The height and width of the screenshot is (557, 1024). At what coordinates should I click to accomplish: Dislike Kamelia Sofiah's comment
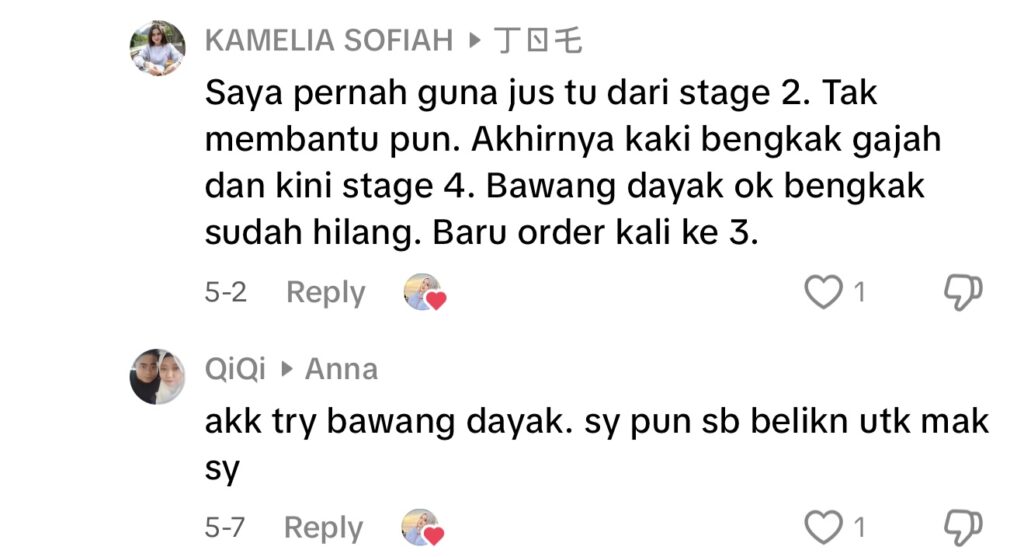pos(964,293)
